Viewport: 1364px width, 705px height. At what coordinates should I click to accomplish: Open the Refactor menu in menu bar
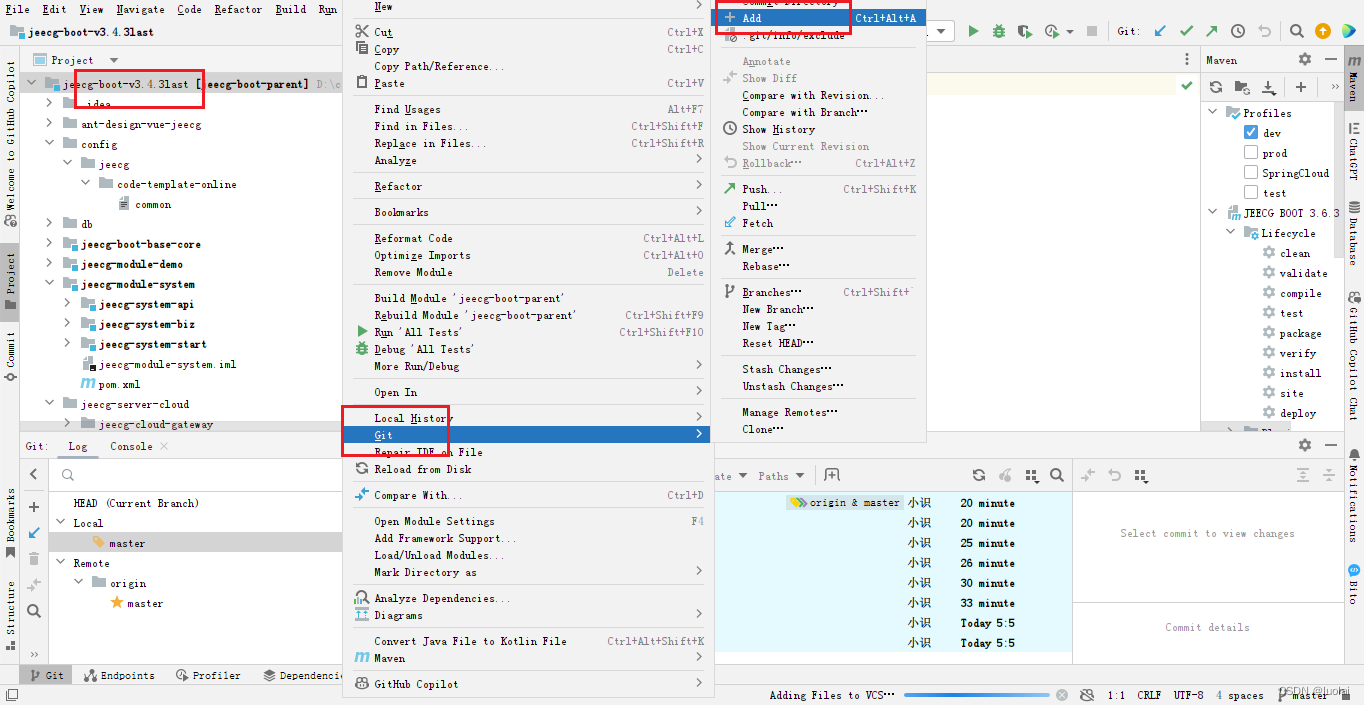click(238, 9)
